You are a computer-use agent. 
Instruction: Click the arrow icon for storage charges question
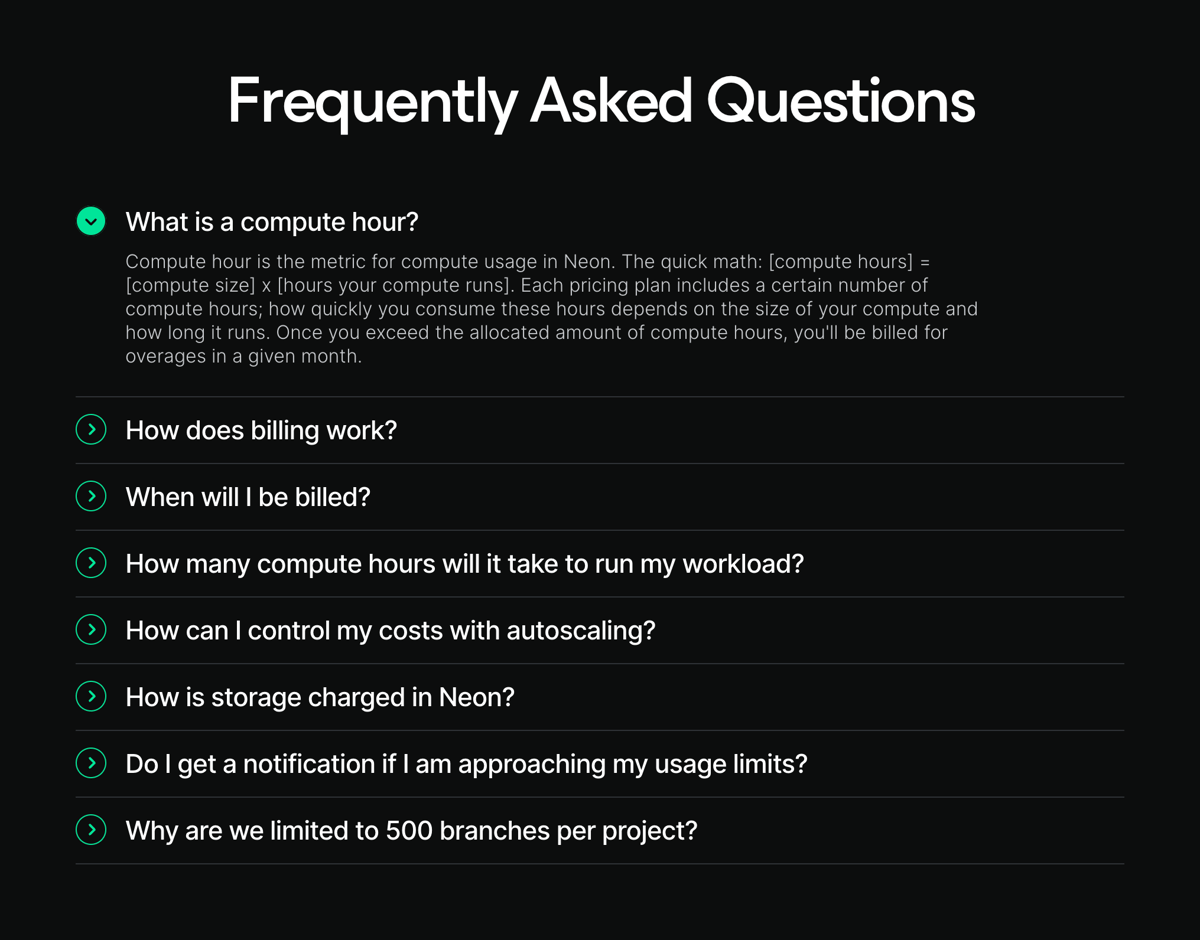[90, 696]
